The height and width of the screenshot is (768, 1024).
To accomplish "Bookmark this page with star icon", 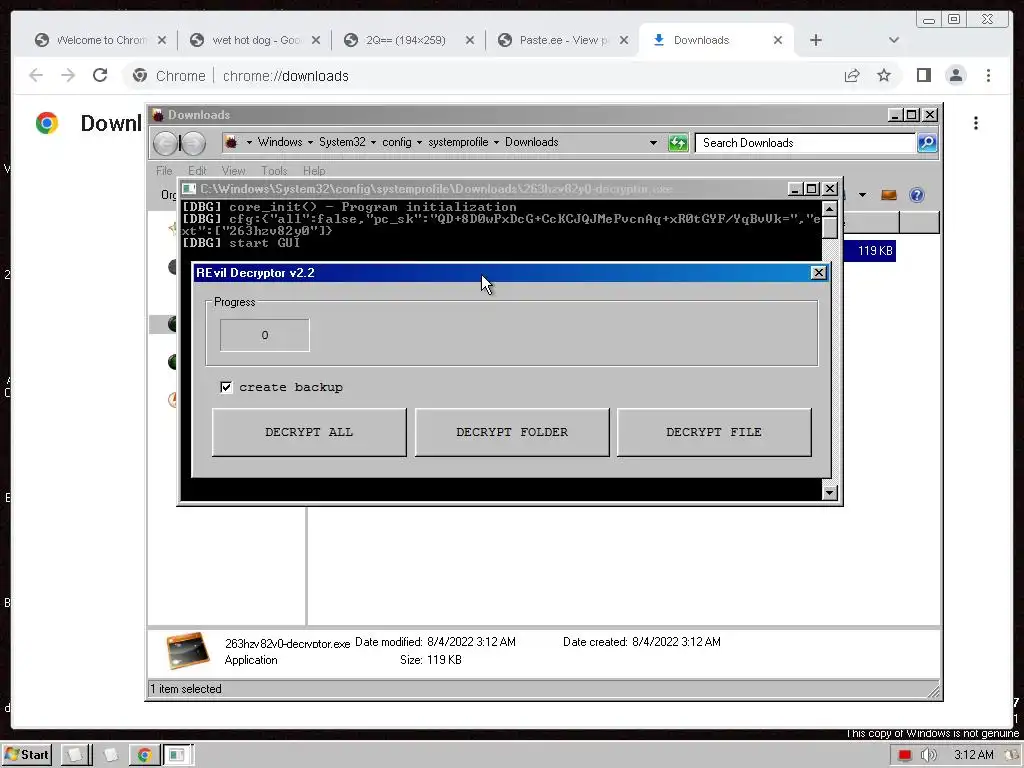I will (884, 75).
